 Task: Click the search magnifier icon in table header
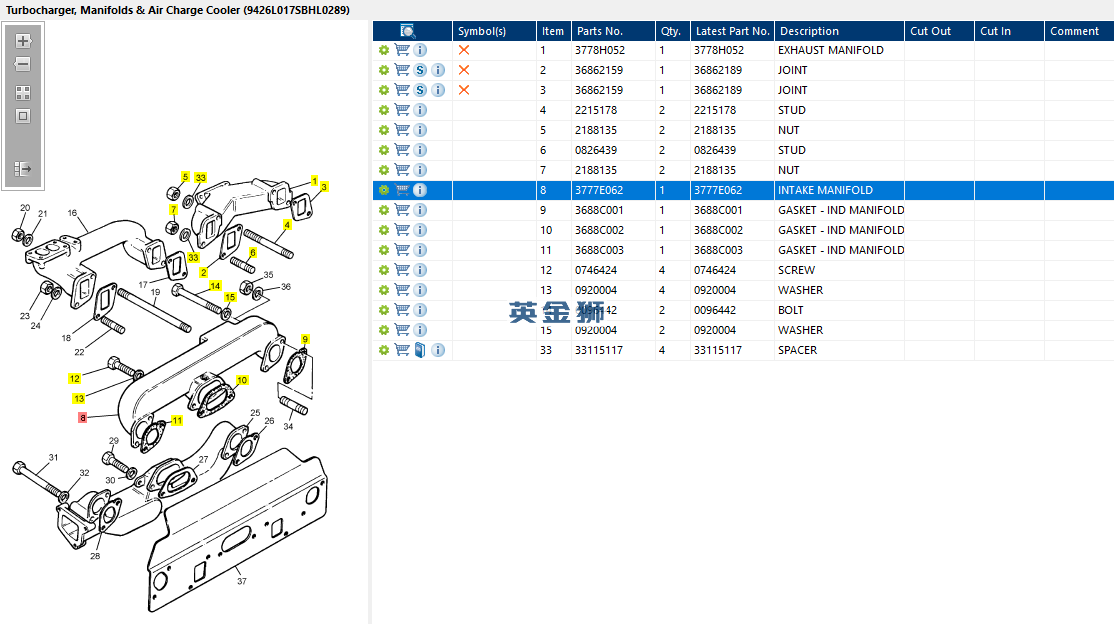(408, 31)
